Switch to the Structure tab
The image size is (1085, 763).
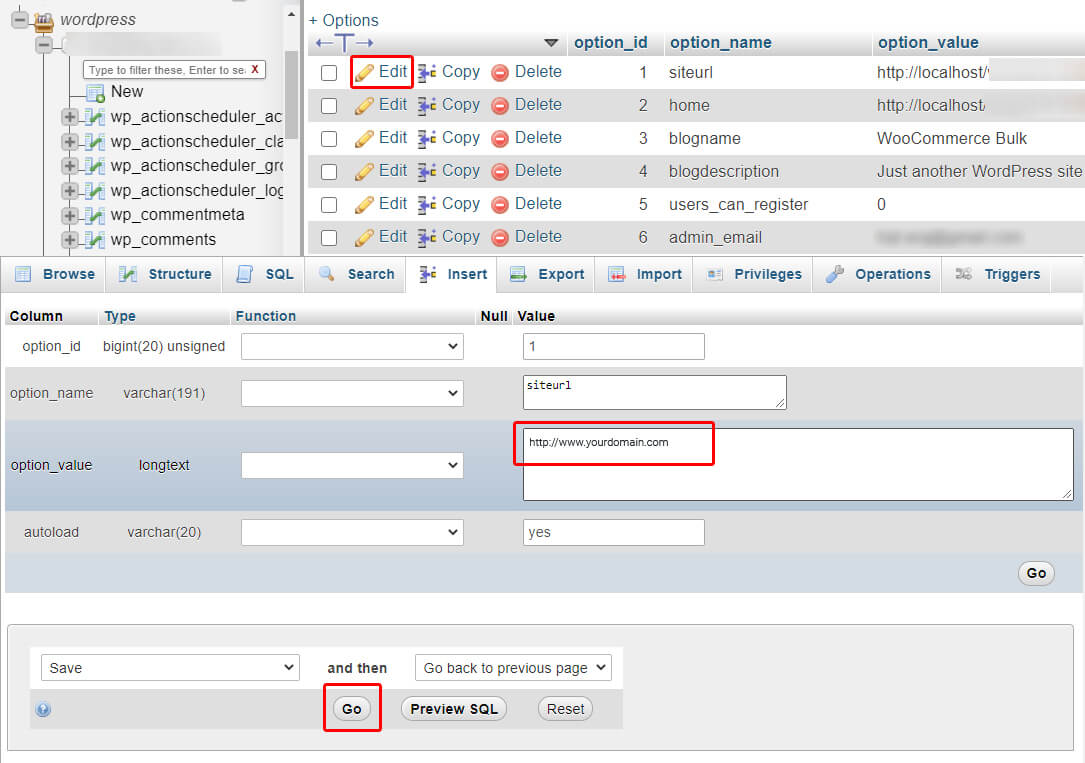point(165,274)
